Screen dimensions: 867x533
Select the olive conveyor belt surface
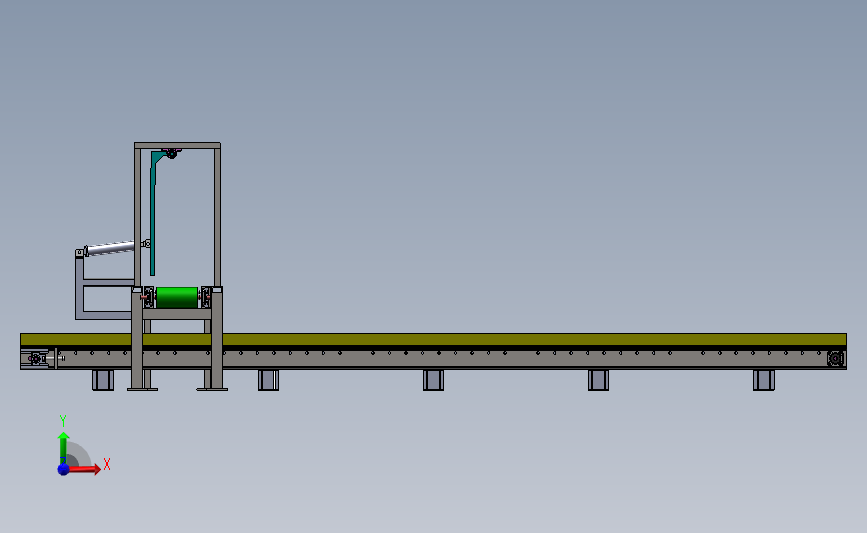point(434,339)
